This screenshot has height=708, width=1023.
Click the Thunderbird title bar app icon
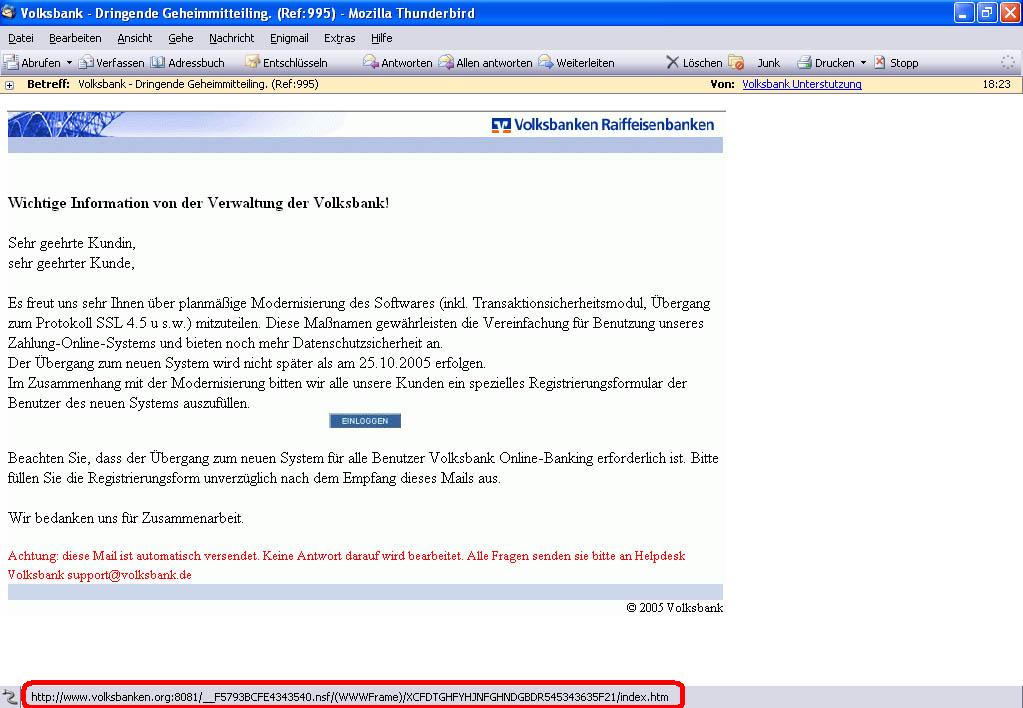[x=8, y=12]
